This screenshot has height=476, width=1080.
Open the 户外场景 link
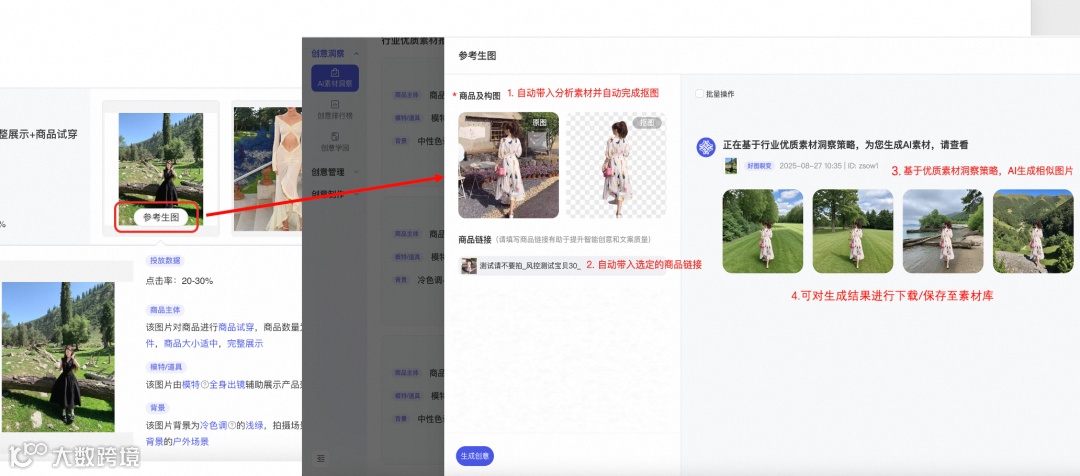coord(191,442)
